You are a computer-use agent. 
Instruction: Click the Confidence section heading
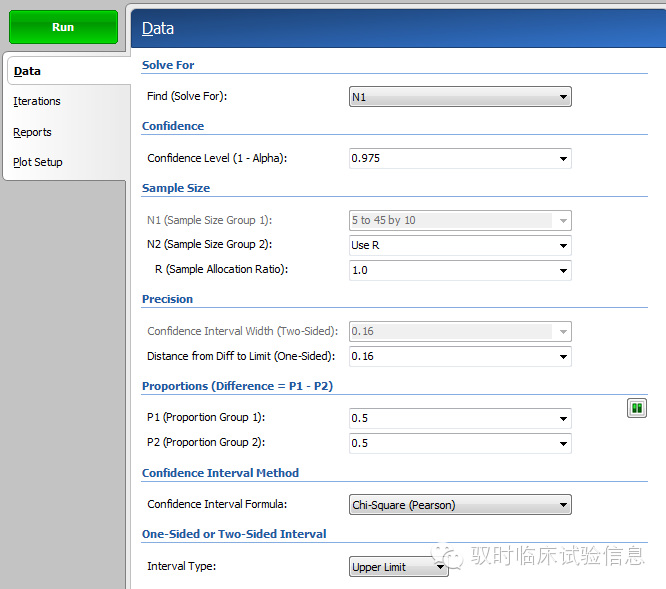173,126
